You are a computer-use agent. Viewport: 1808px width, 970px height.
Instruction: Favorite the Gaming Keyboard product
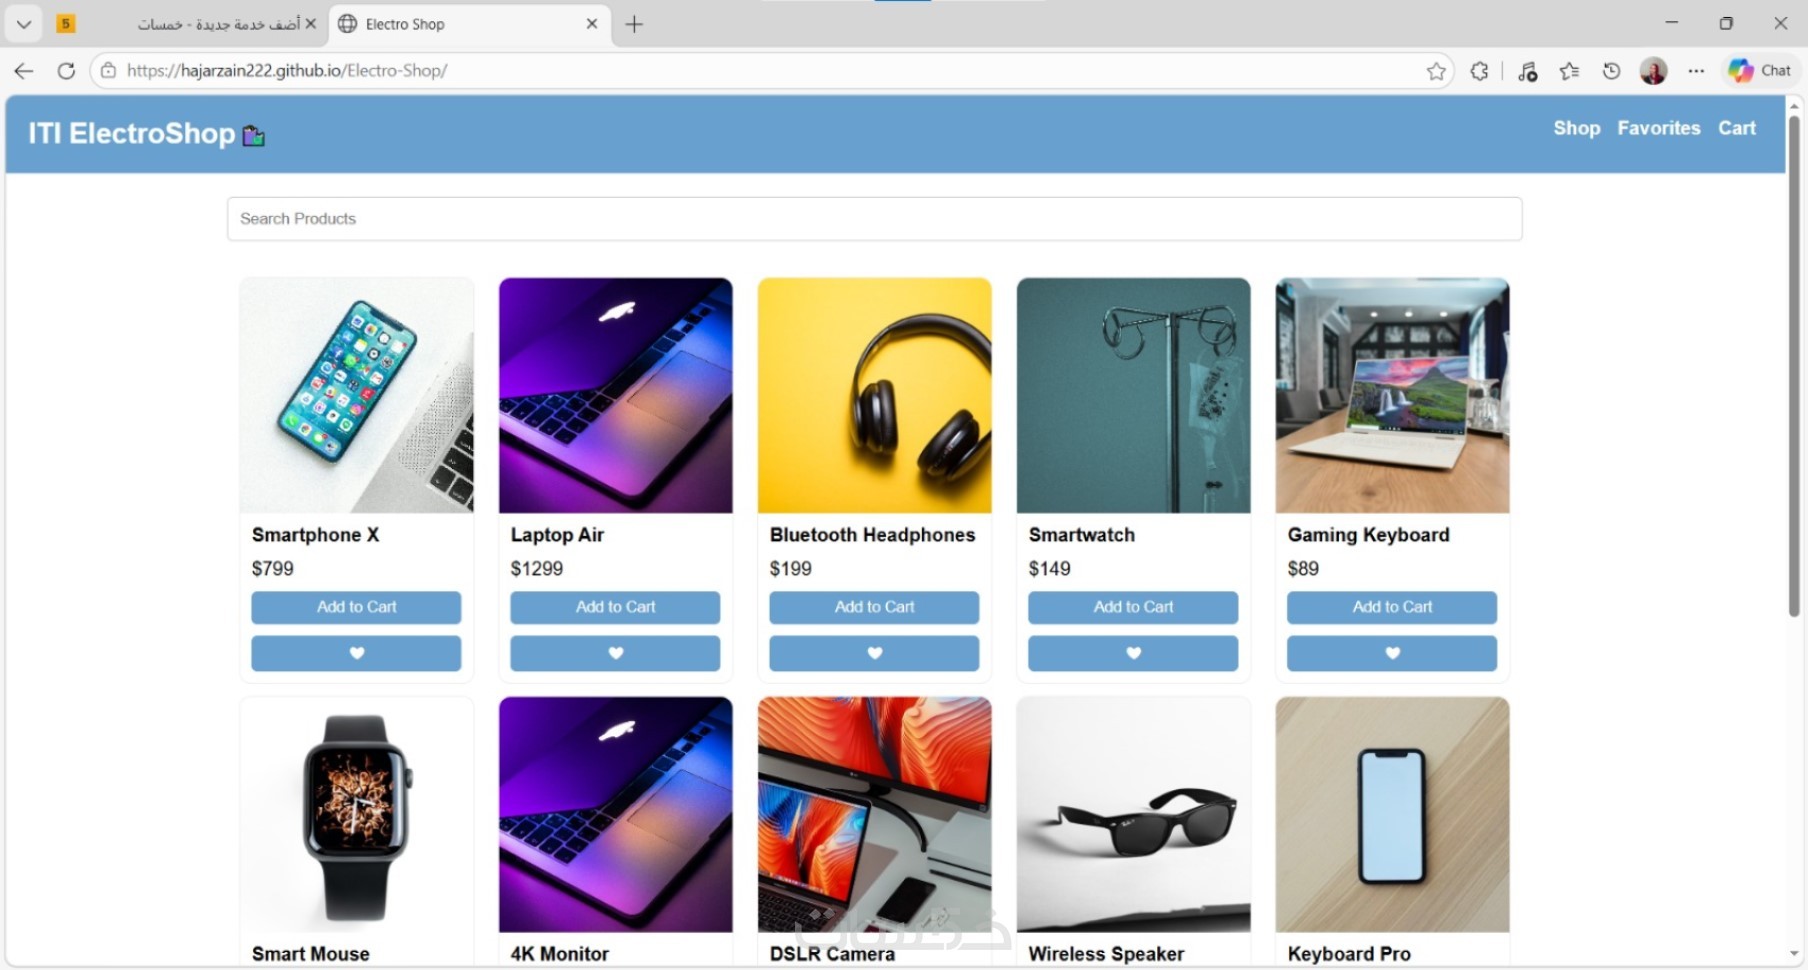click(x=1392, y=653)
